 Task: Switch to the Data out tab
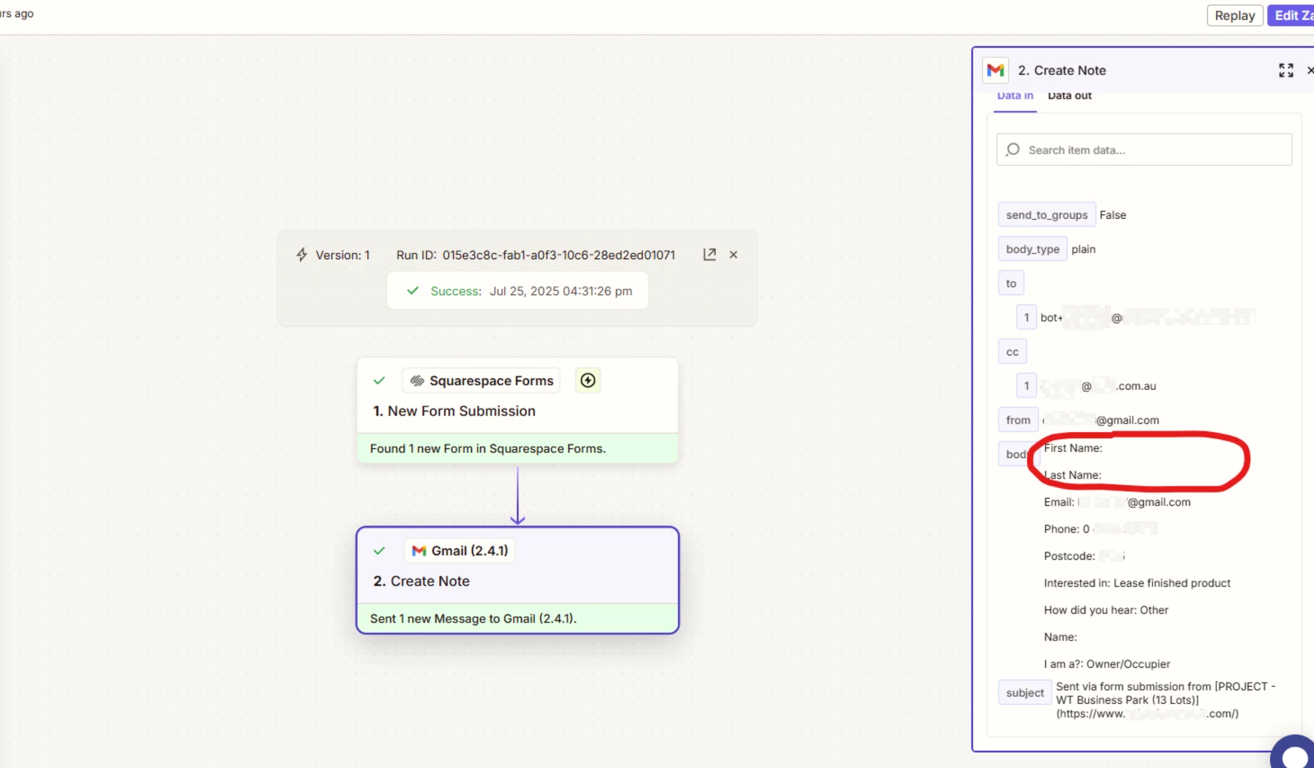point(1069,96)
